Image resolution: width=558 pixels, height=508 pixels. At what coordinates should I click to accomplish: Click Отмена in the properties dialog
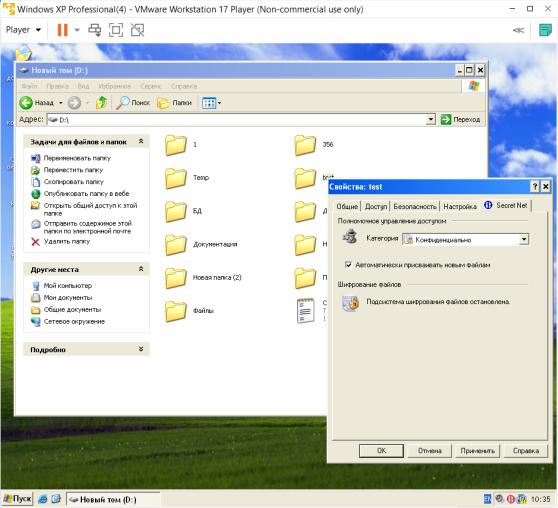(x=430, y=451)
